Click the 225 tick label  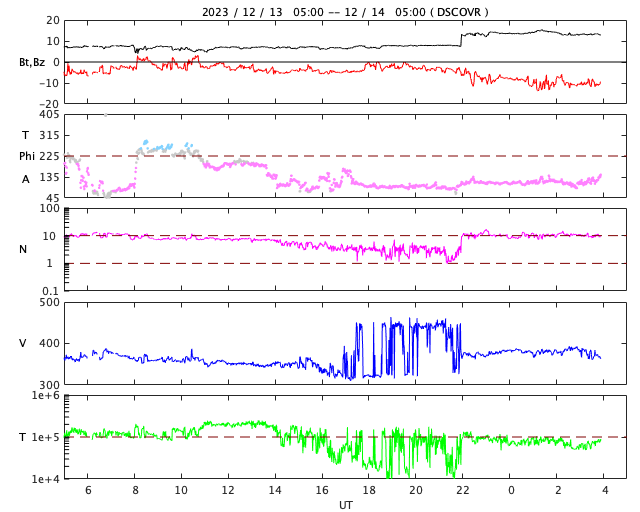pyautogui.click(x=49, y=156)
